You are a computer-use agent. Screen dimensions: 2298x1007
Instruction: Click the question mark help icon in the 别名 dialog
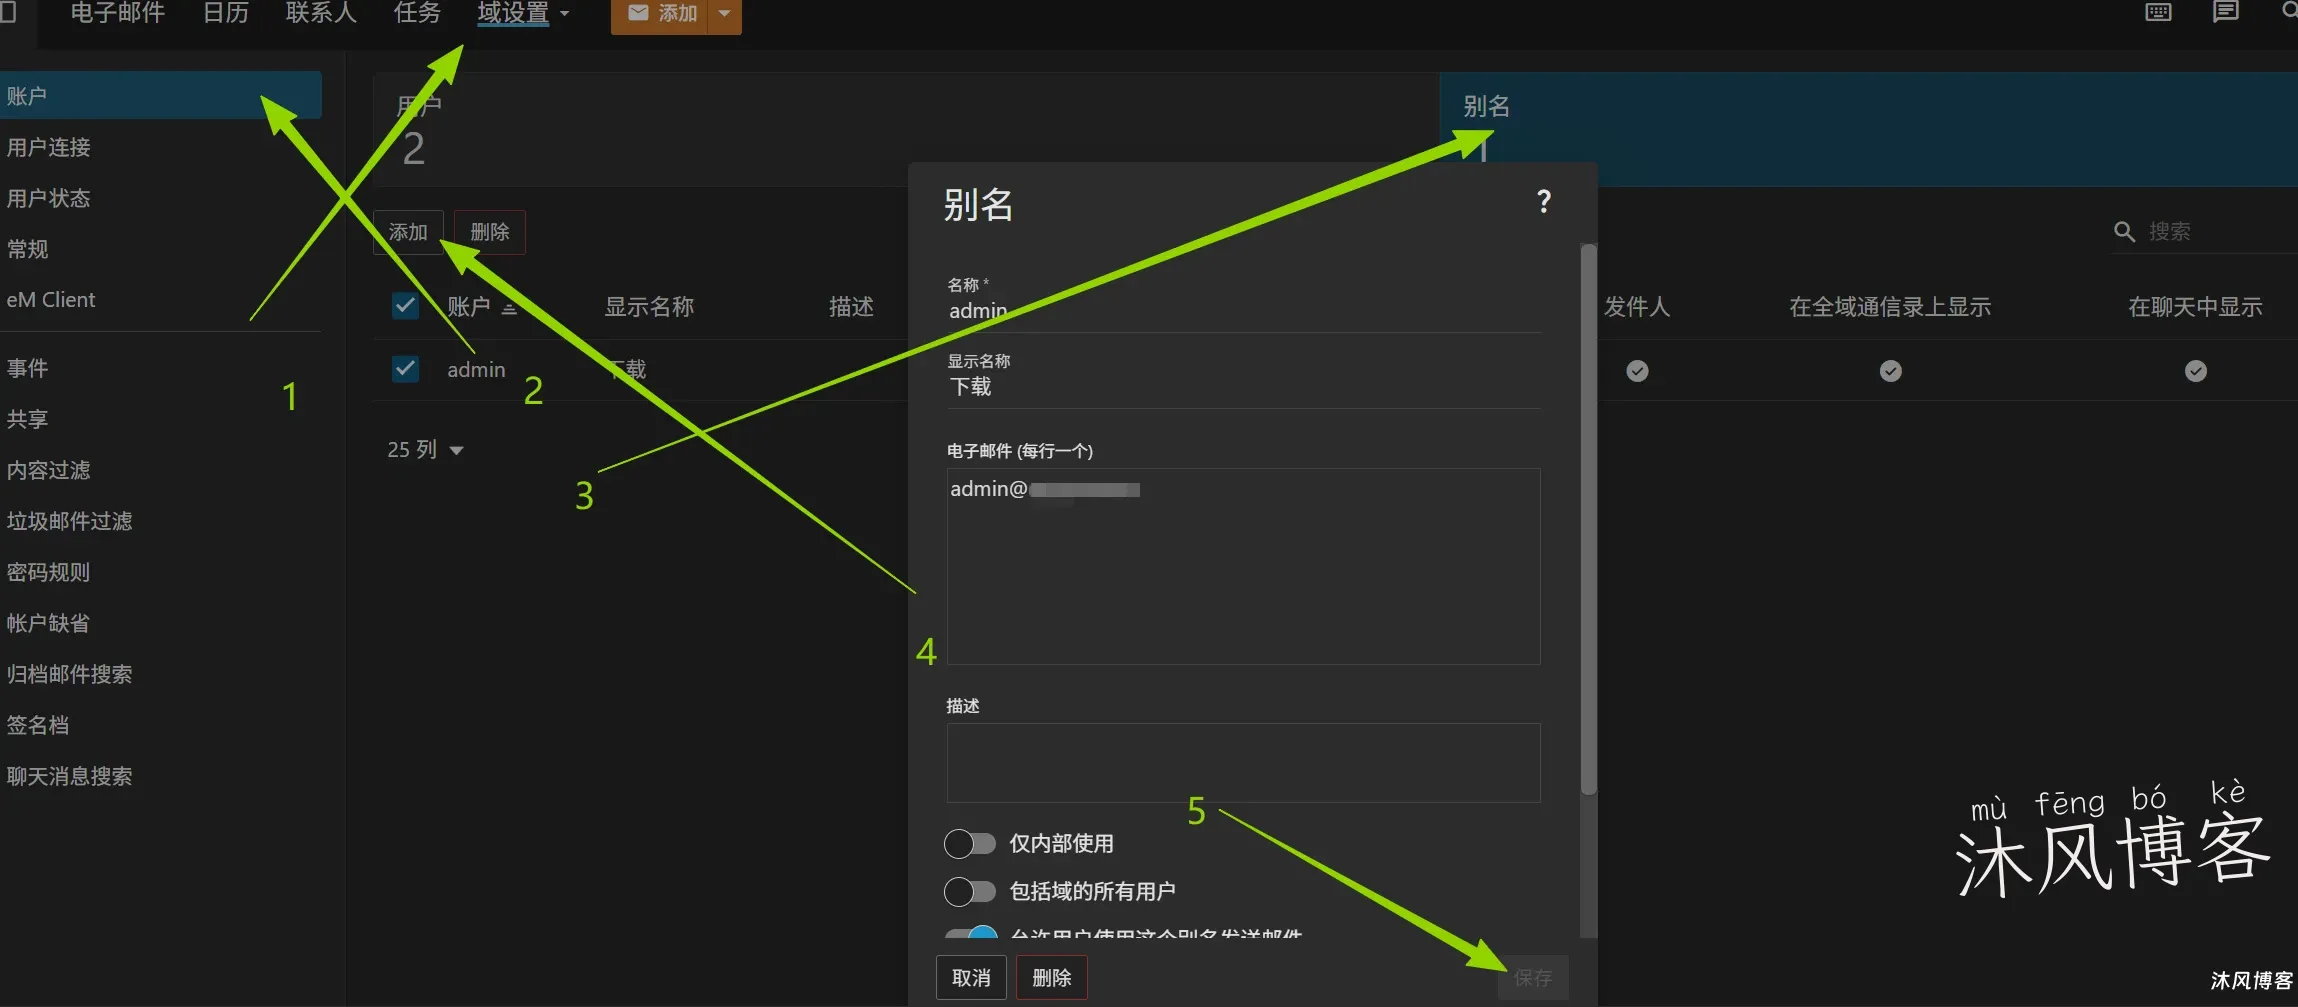tap(1544, 202)
